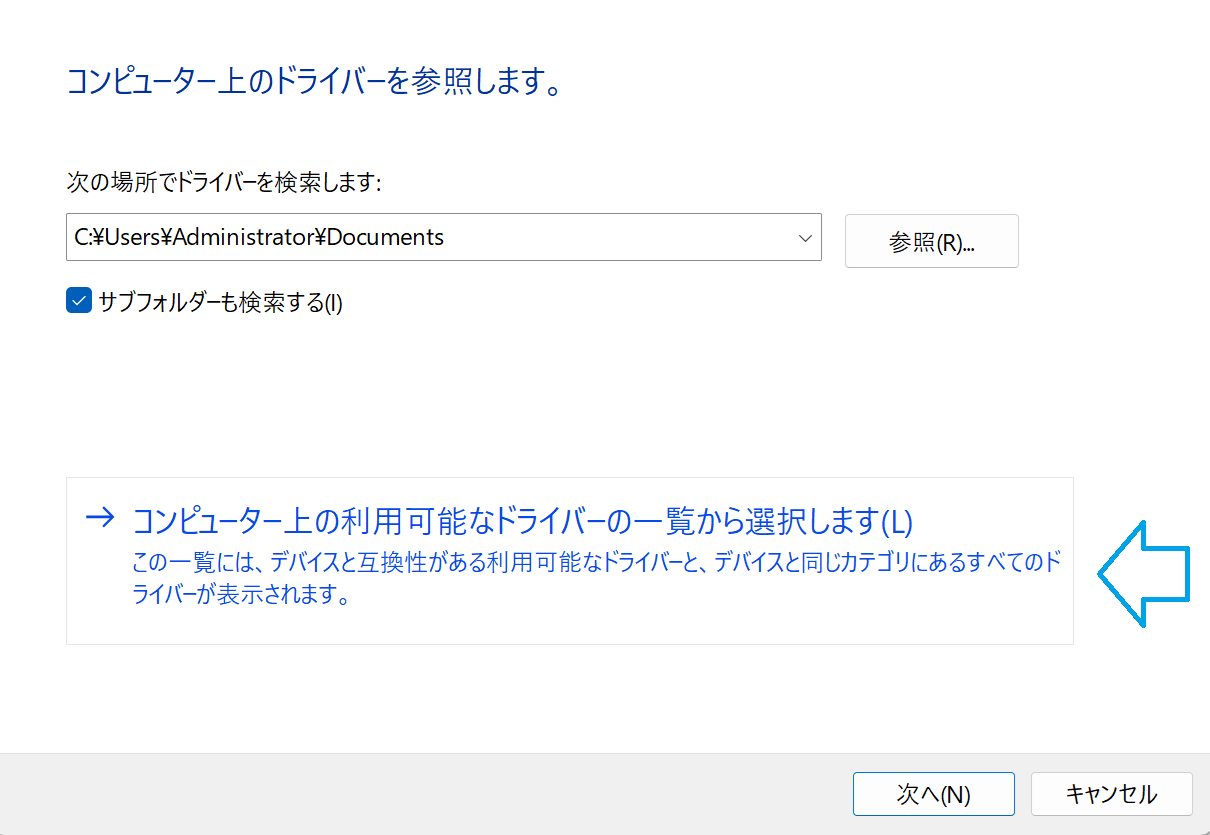Image resolution: width=1210 pixels, height=835 pixels.
Task: Click the large blue left-pointing arrow
Action: (1143, 574)
